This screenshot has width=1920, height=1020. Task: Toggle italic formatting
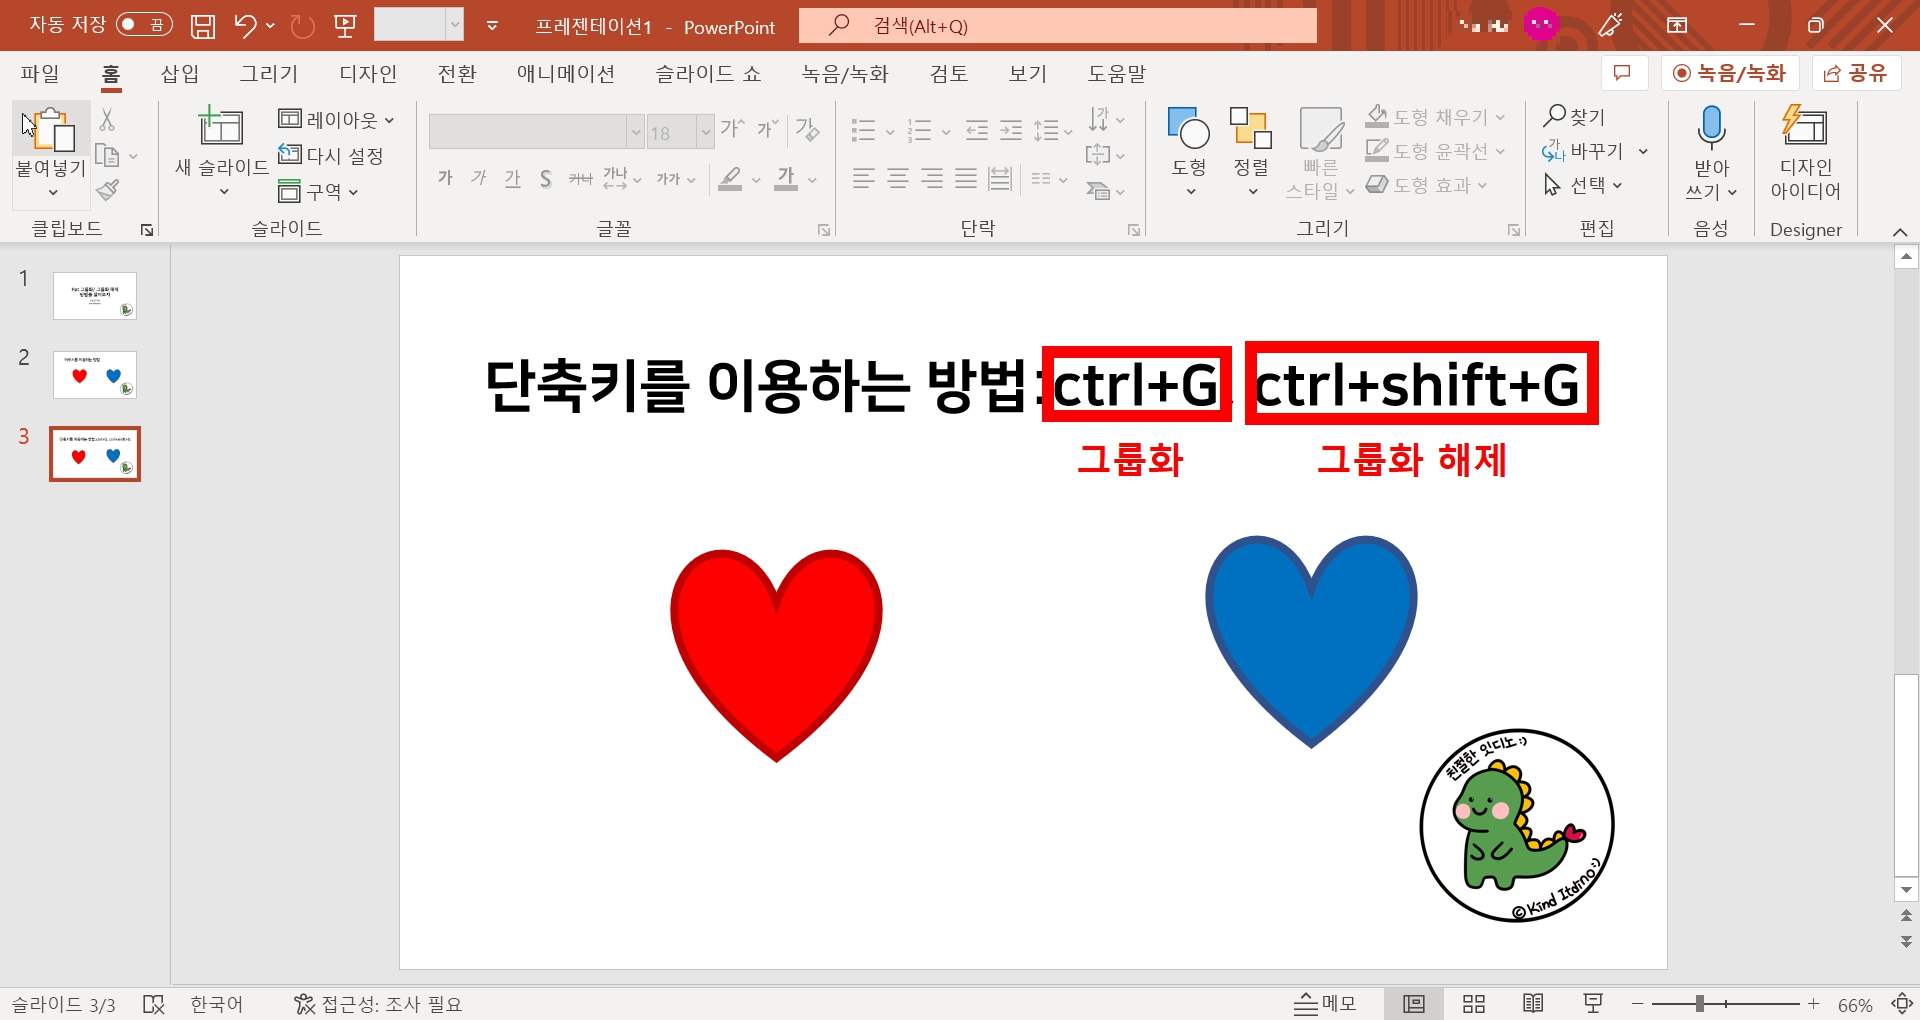click(479, 179)
